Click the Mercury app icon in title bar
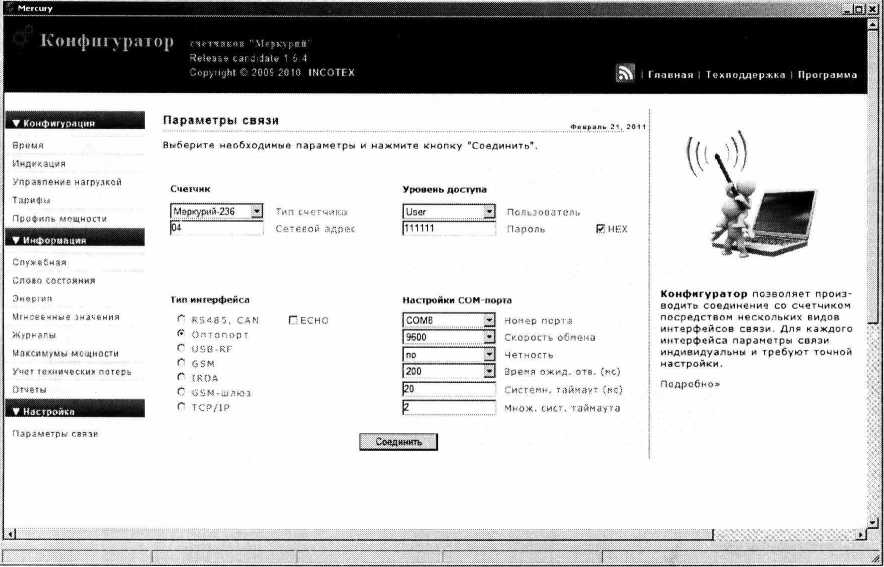 8,8
